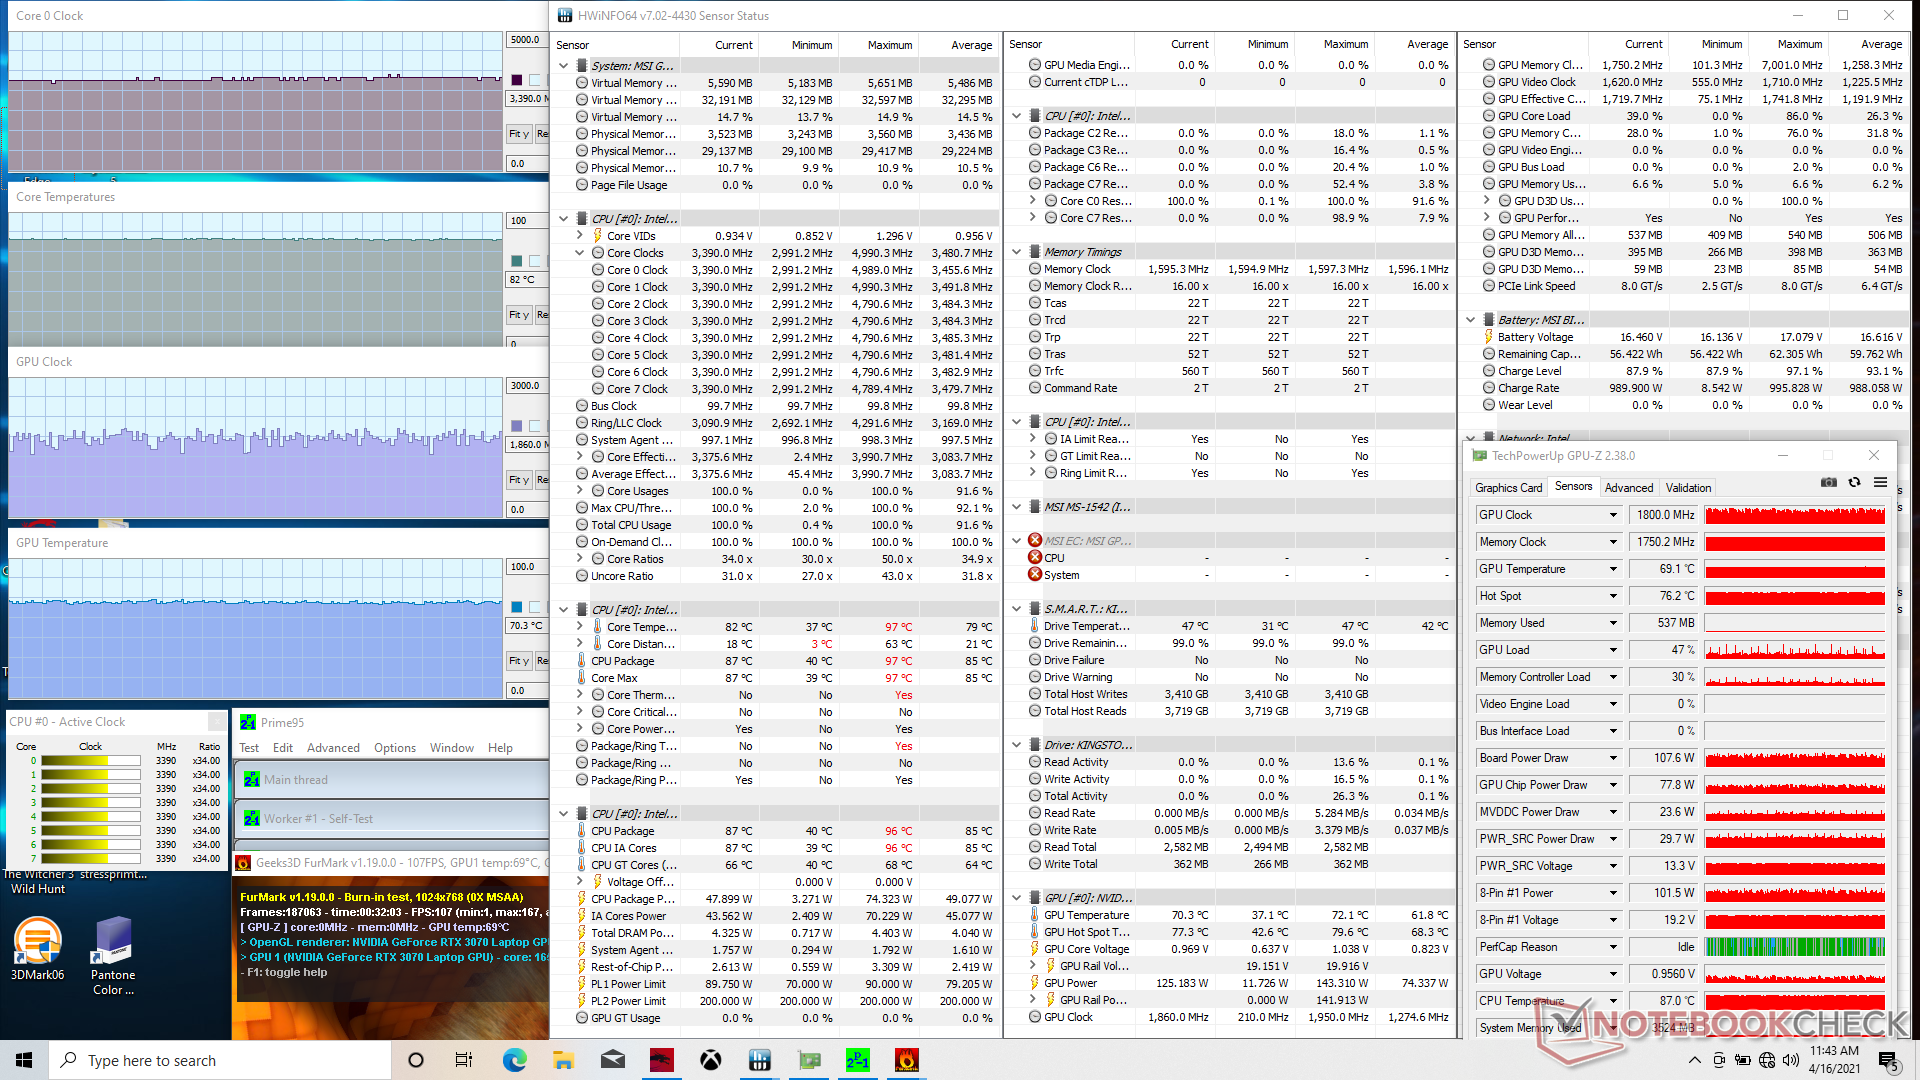Open the Board Power Draw dropdown
The height and width of the screenshot is (1080, 1920).
tap(1613, 758)
